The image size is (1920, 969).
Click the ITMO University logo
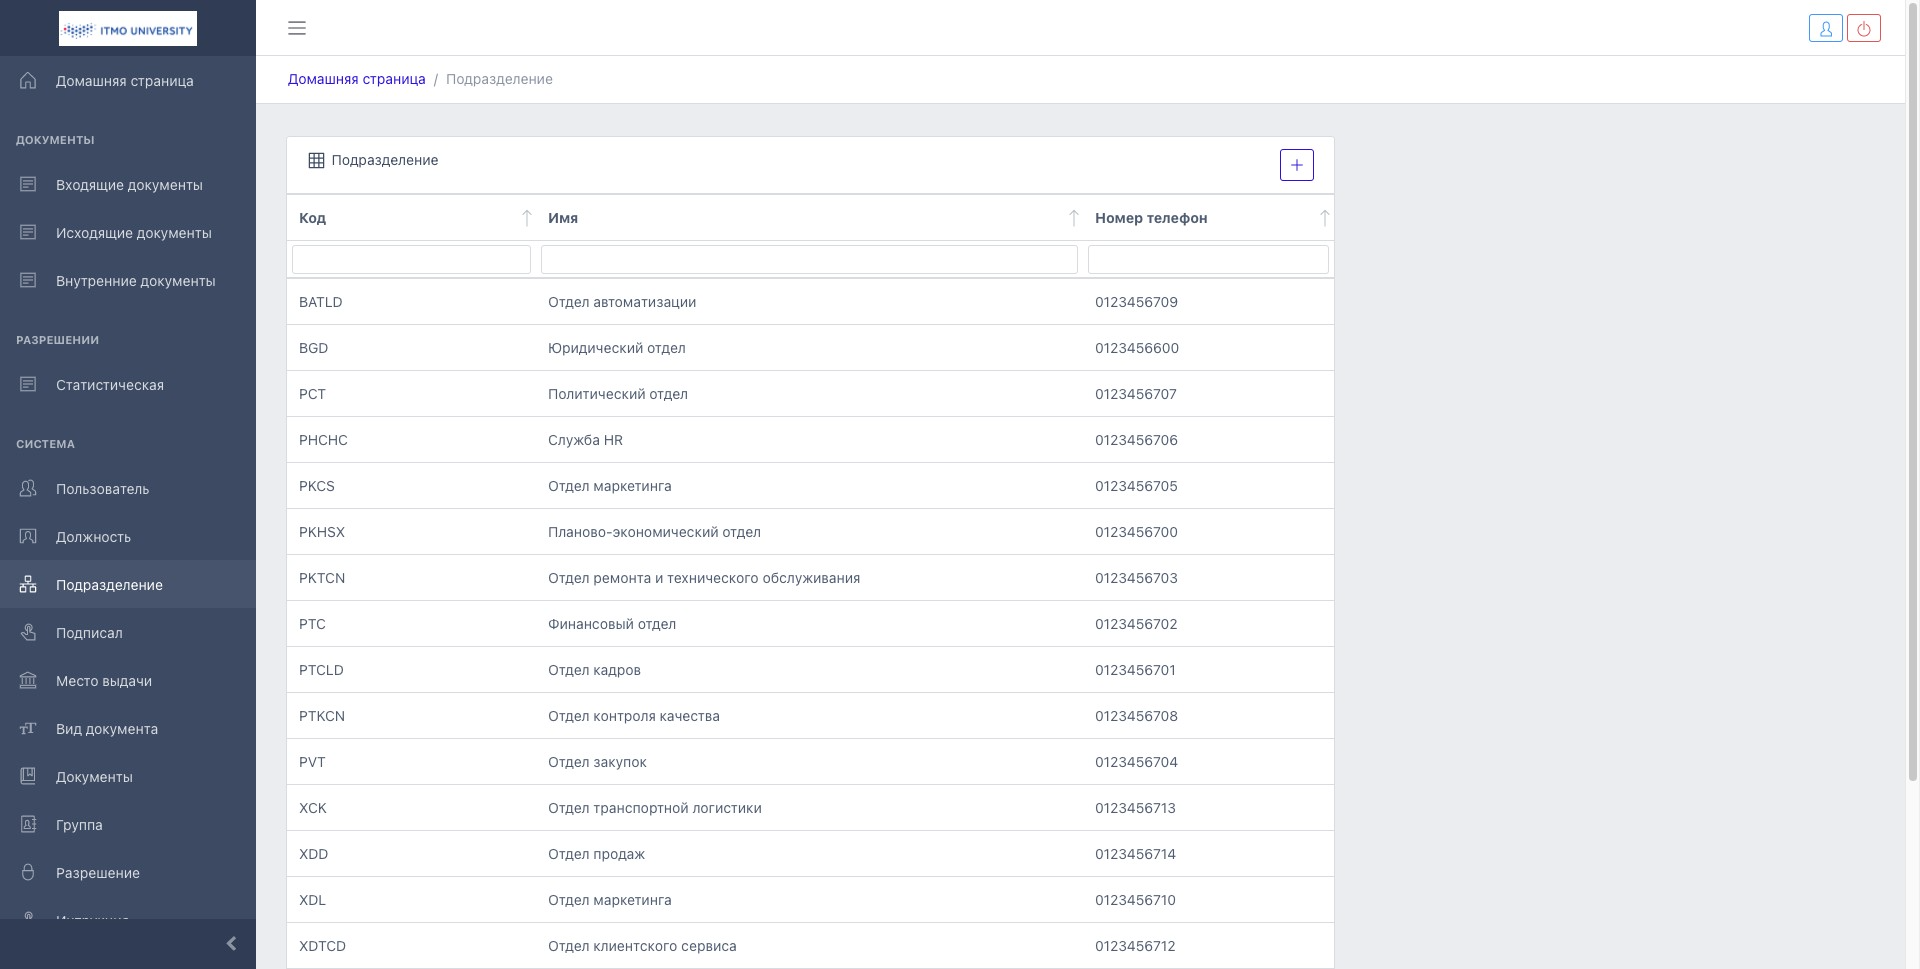(128, 29)
